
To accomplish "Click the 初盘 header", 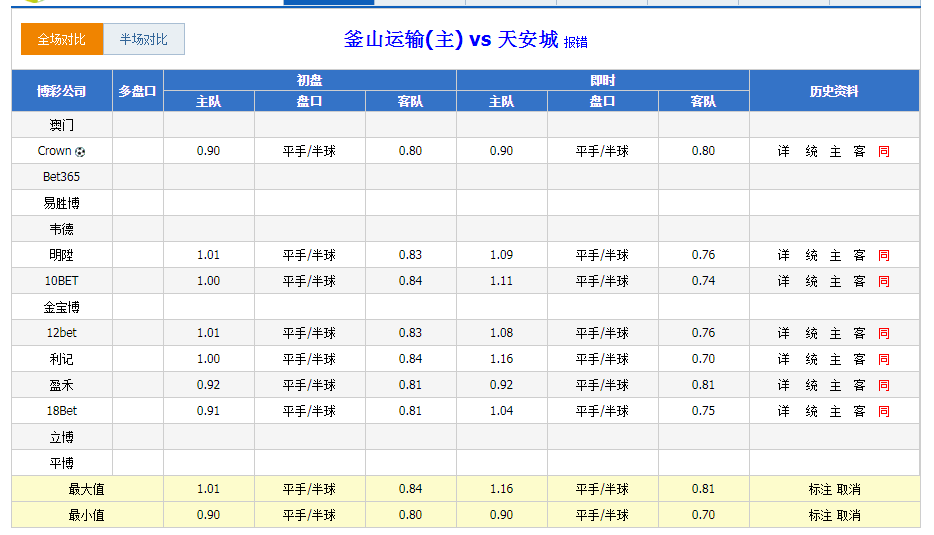I will [310, 80].
